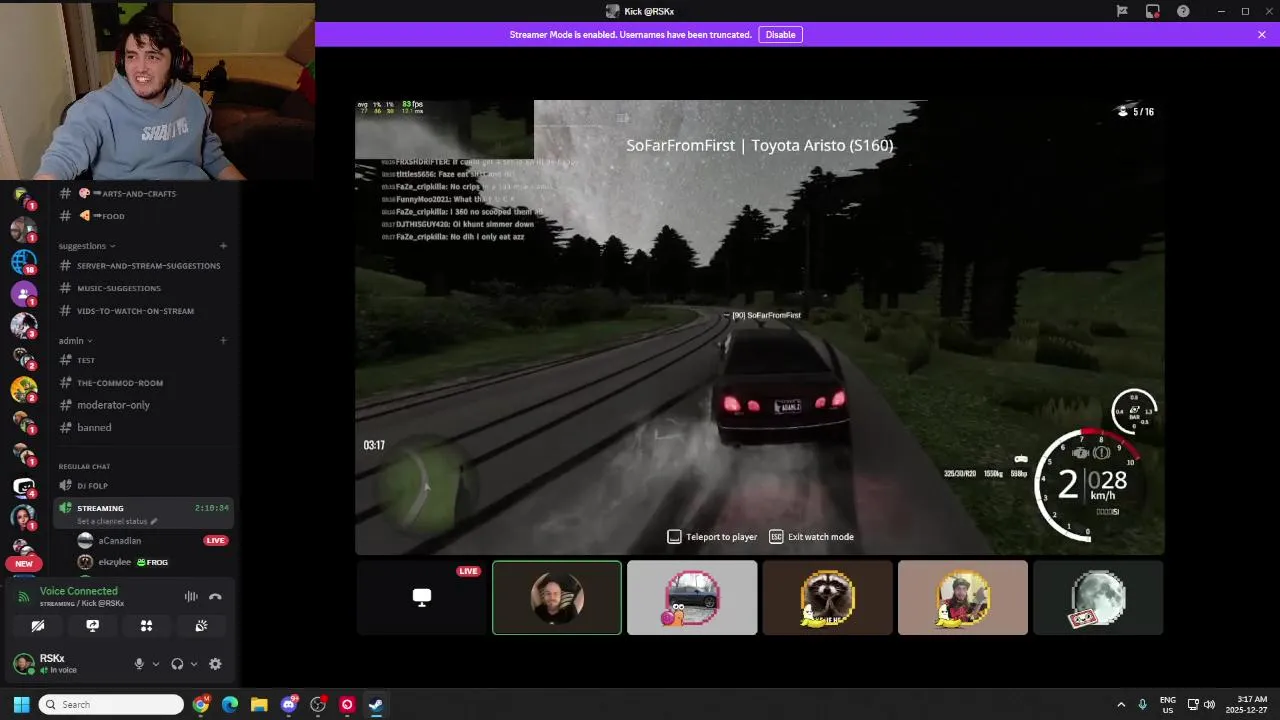Open the music-suggestions channel
Viewport: 1280px width, 720px height.
pyautogui.click(x=143, y=288)
